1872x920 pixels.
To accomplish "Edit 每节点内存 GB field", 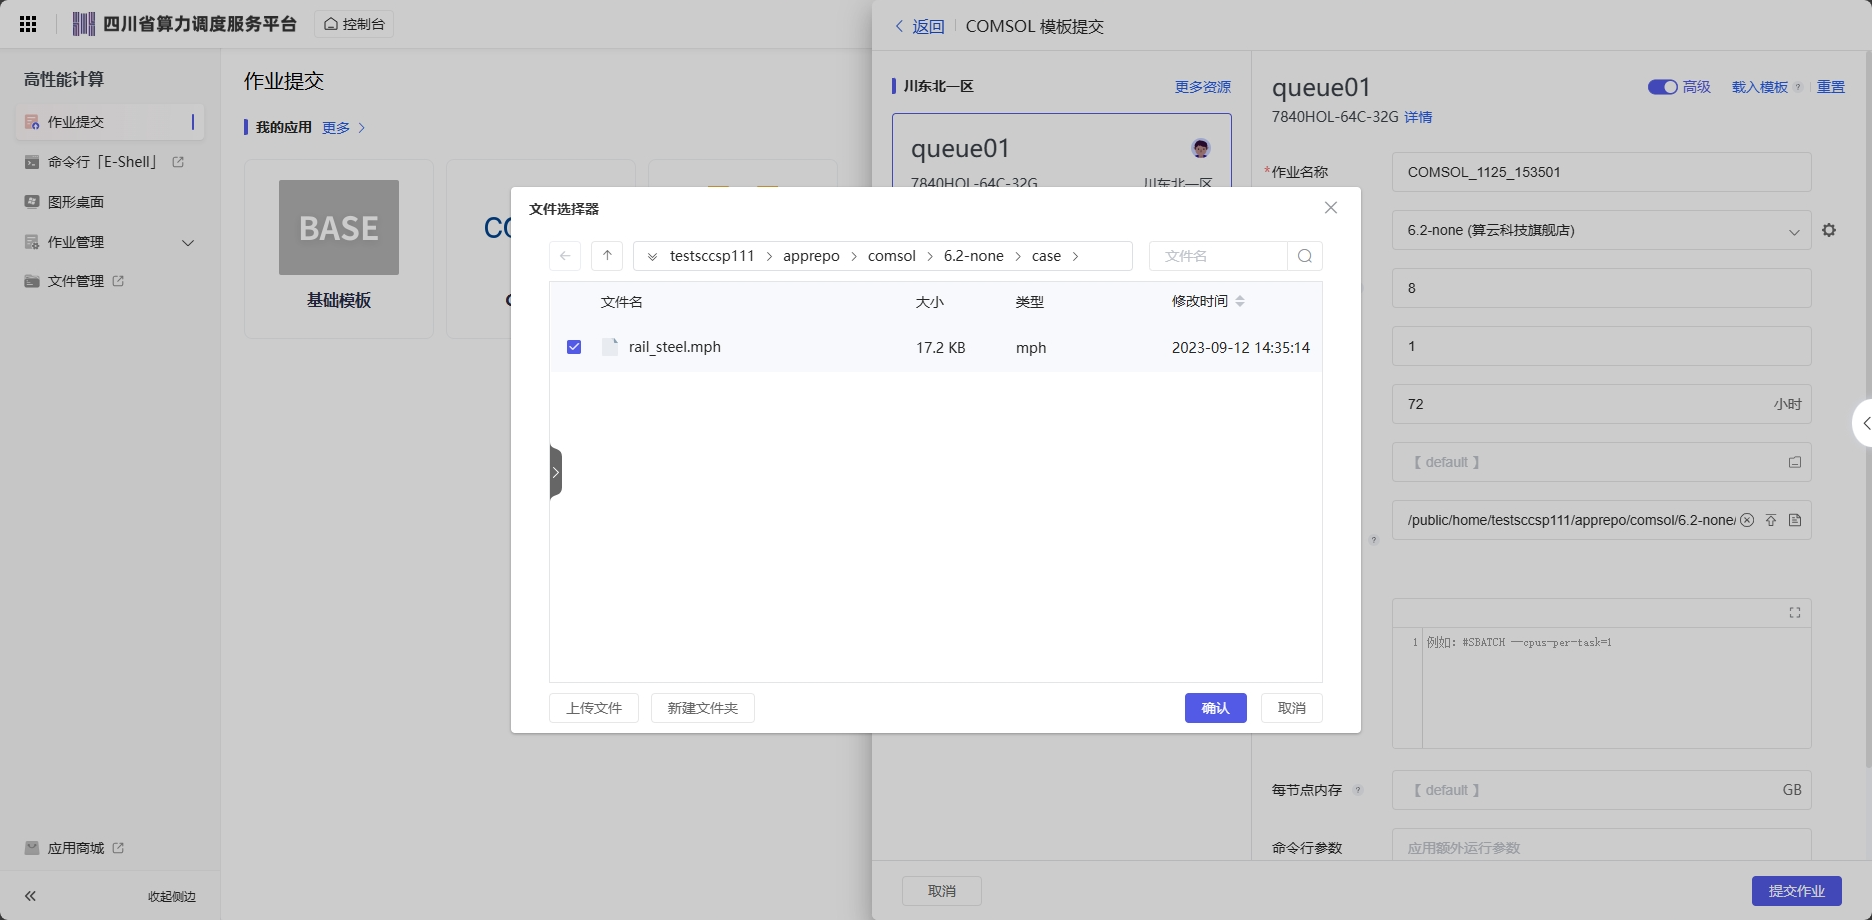I will (1601, 790).
